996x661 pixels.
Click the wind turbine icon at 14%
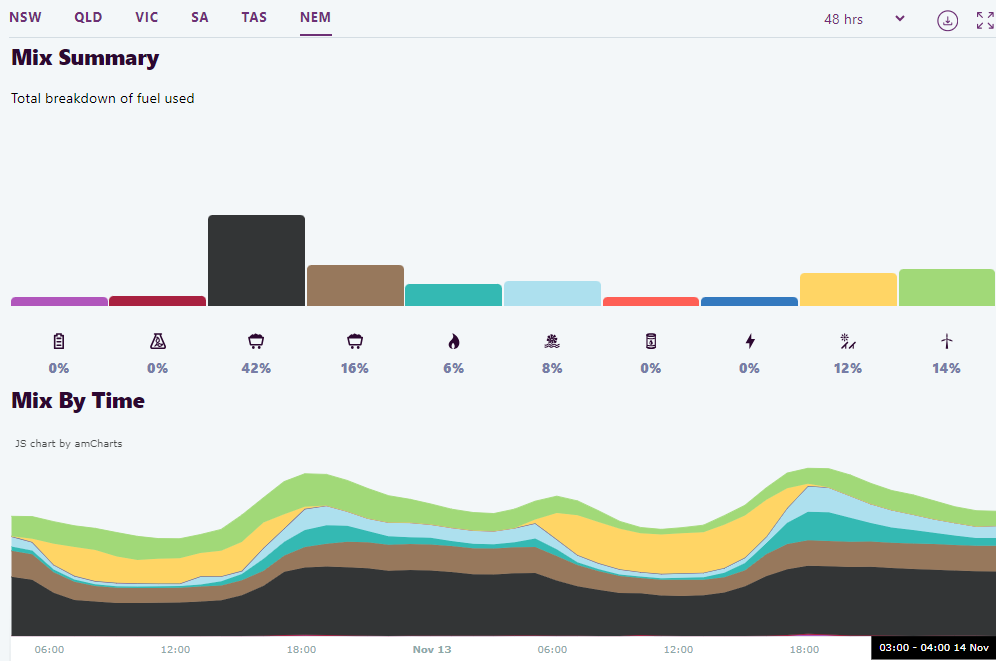(x=946, y=341)
